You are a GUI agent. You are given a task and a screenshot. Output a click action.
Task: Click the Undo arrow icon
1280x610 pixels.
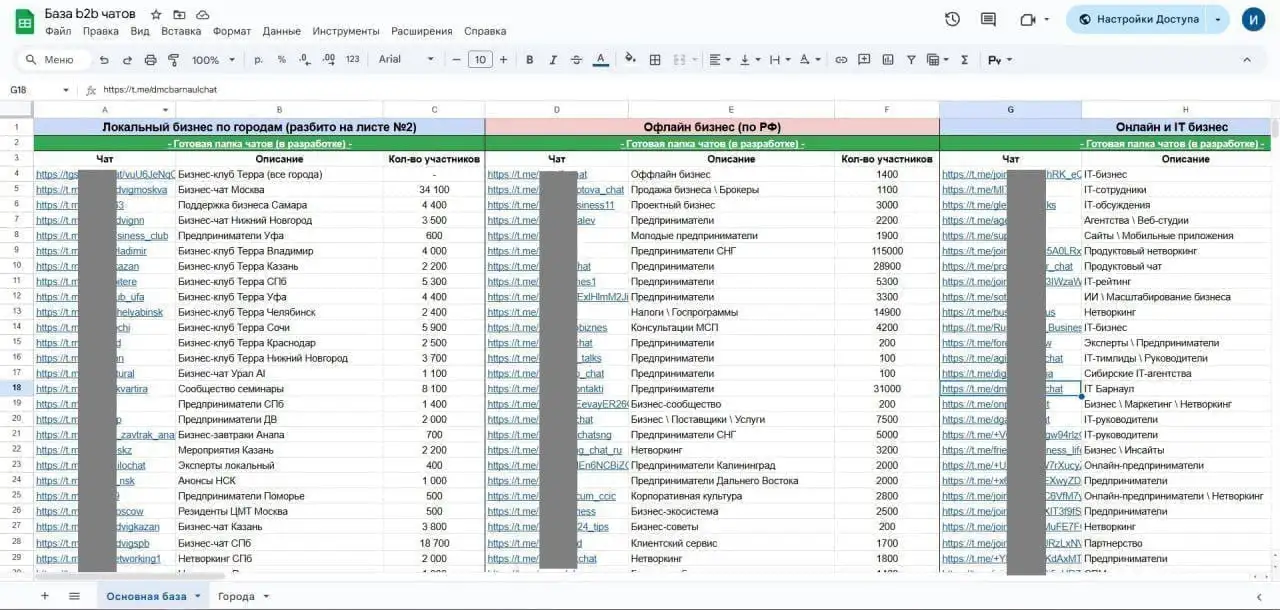point(104,60)
